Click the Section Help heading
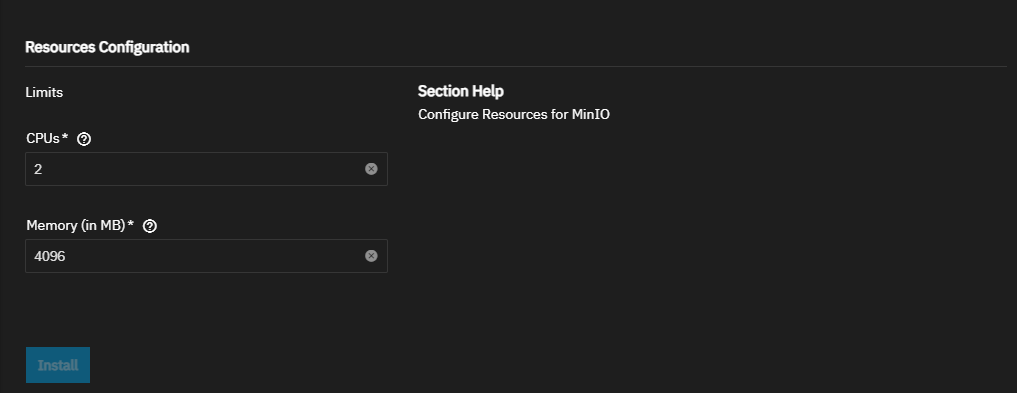 (x=461, y=91)
